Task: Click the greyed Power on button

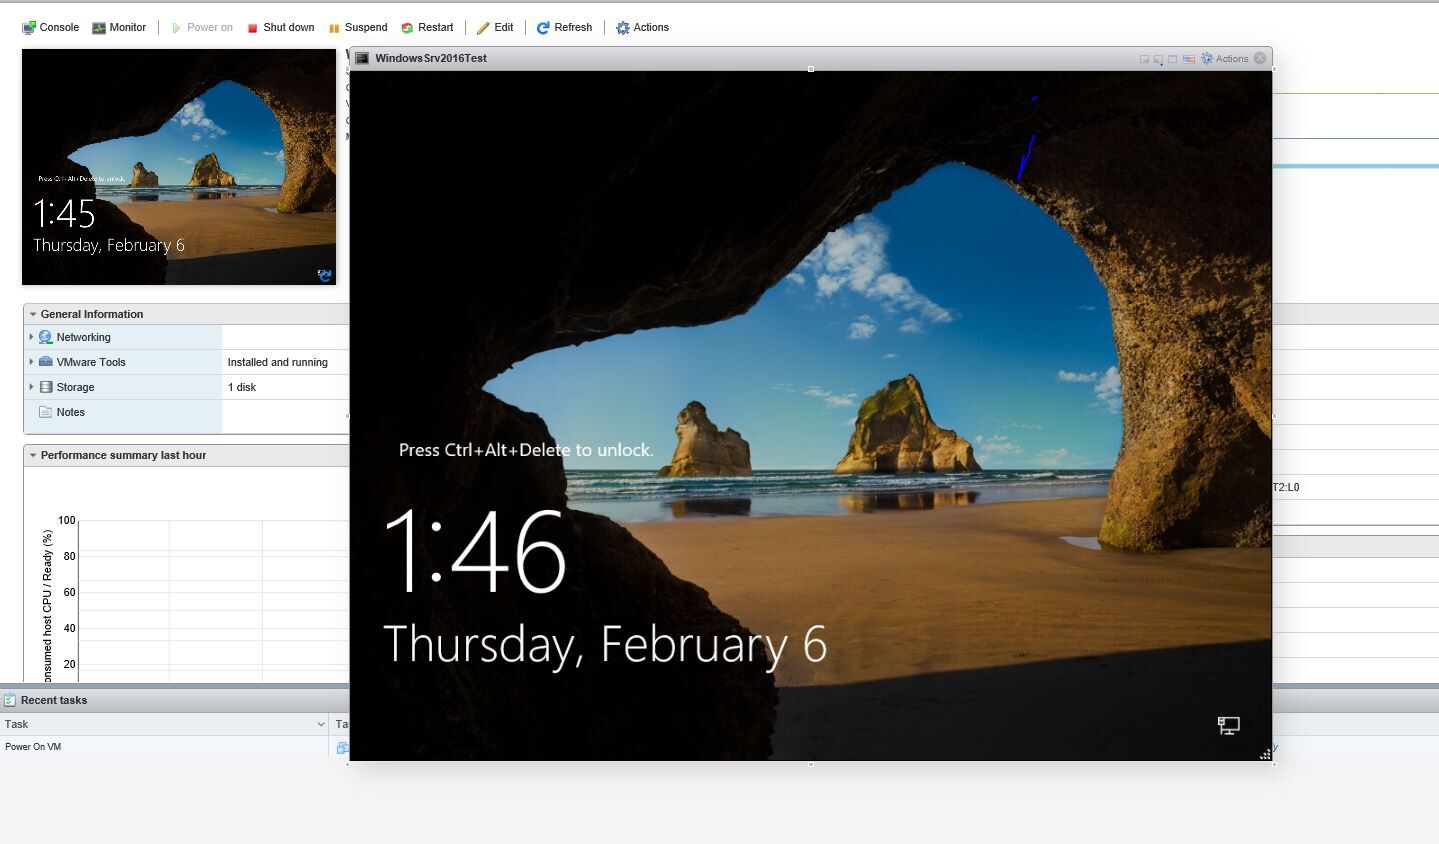Action: [202, 28]
